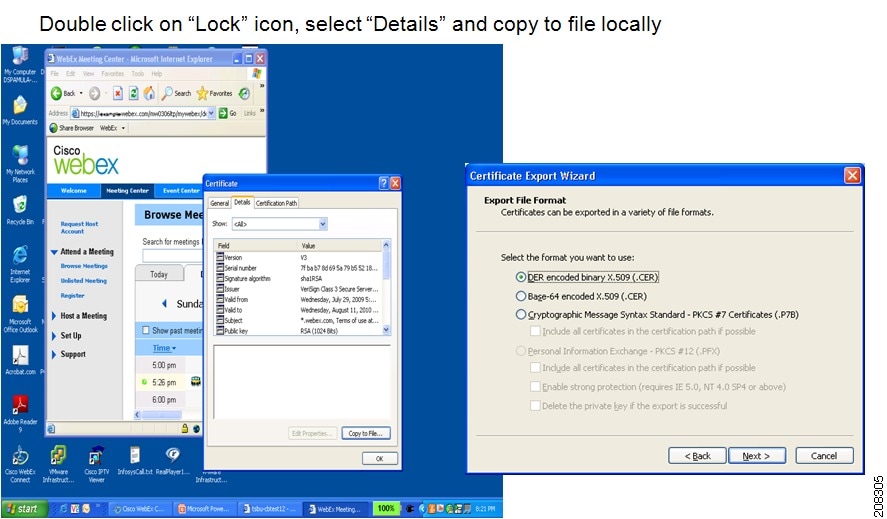Switch to Microsoft PowerPoint taskbar item
Image resolution: width=887 pixels, height=519 pixels.
[204, 509]
